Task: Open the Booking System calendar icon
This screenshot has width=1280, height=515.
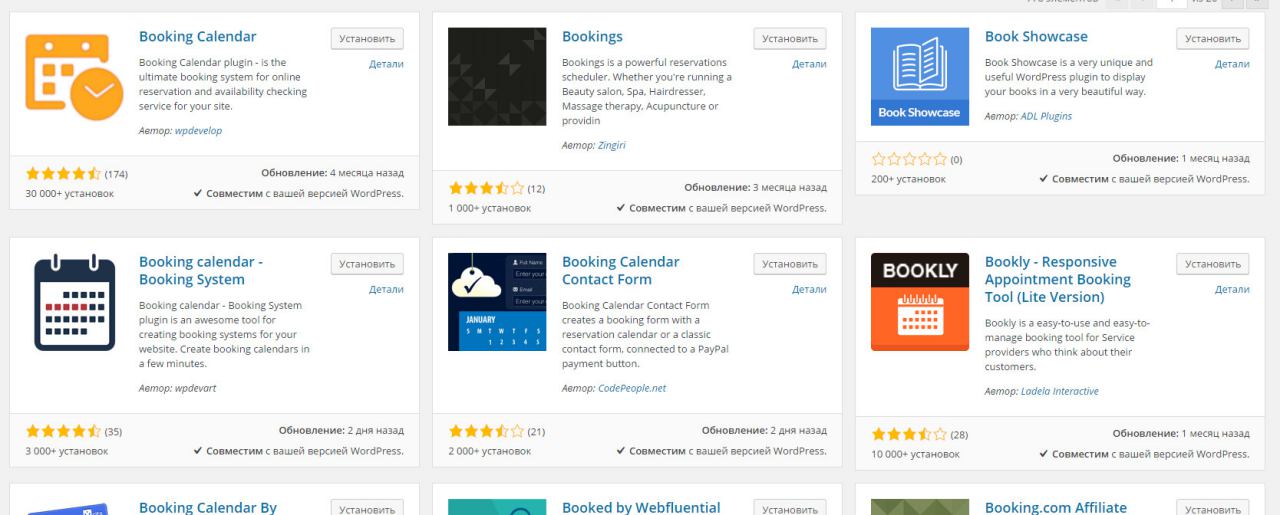Action: [74, 302]
